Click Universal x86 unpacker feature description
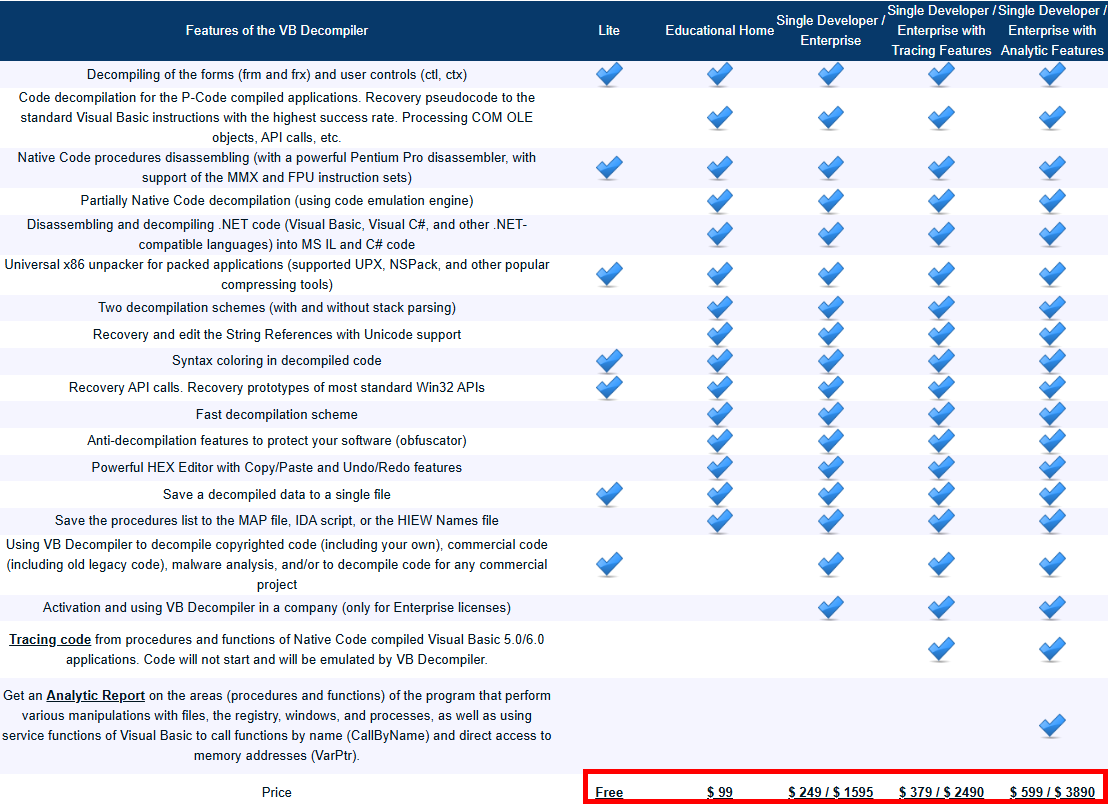 (x=277, y=274)
